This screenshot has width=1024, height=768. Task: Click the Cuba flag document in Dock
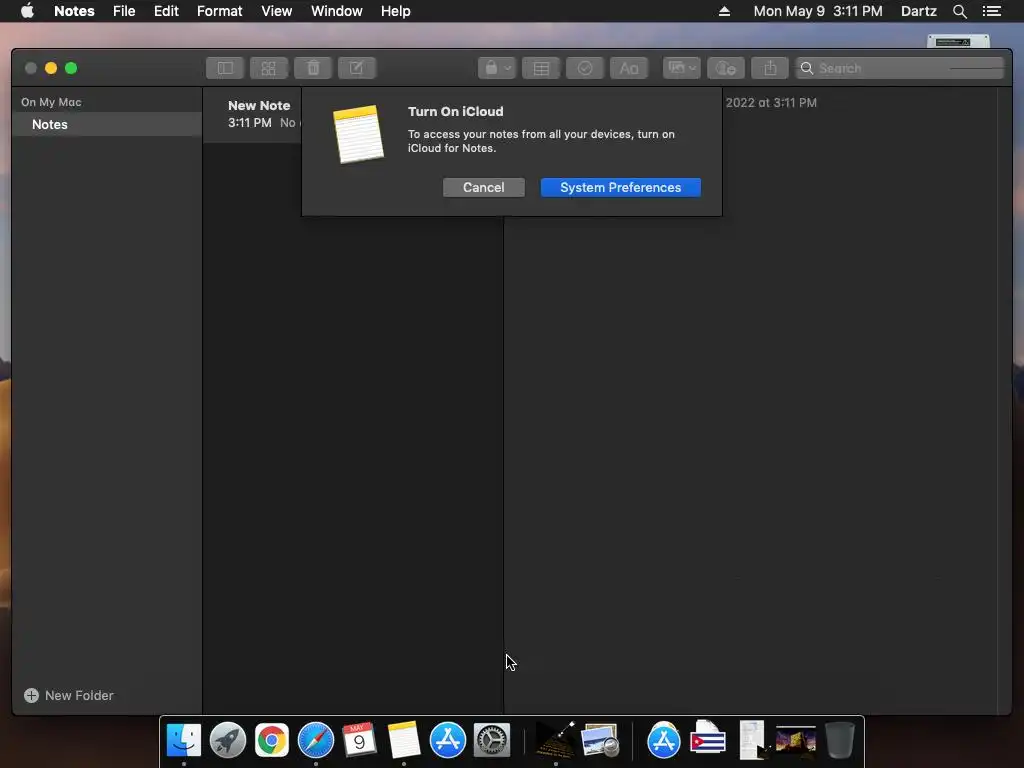[708, 740]
